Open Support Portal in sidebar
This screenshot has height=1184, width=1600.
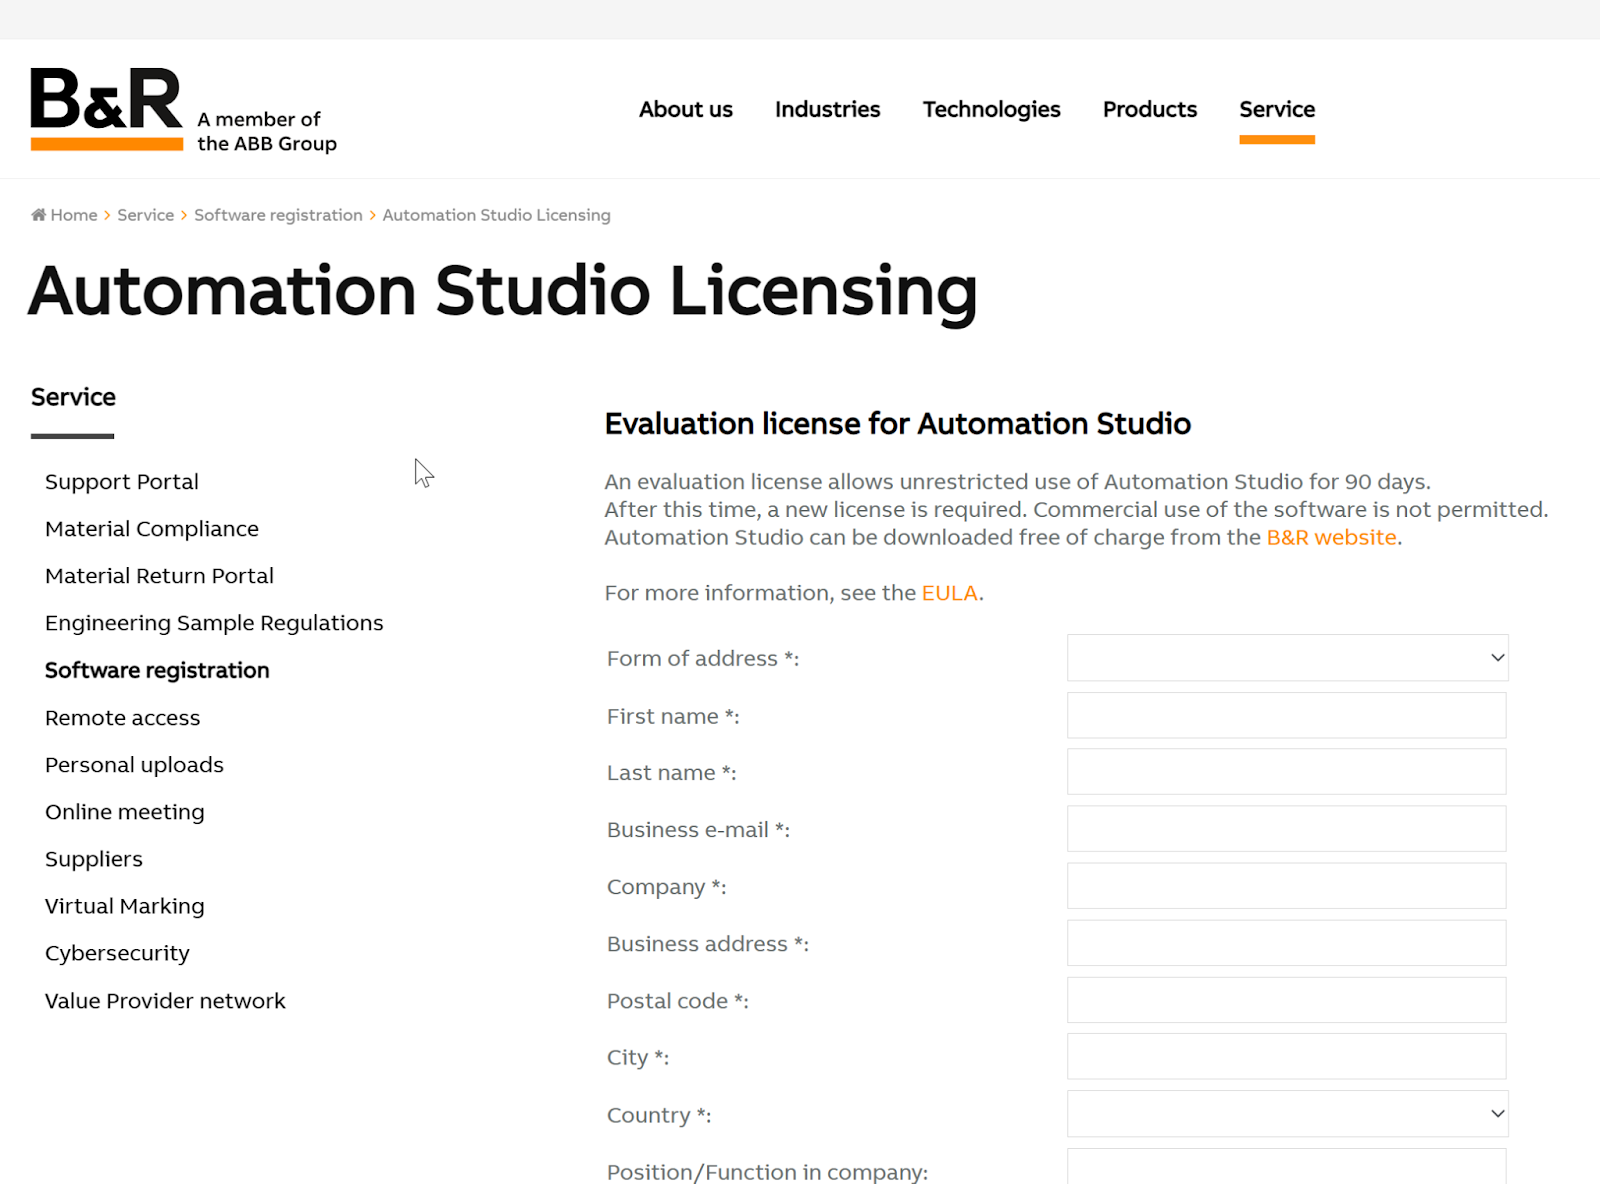click(x=122, y=482)
